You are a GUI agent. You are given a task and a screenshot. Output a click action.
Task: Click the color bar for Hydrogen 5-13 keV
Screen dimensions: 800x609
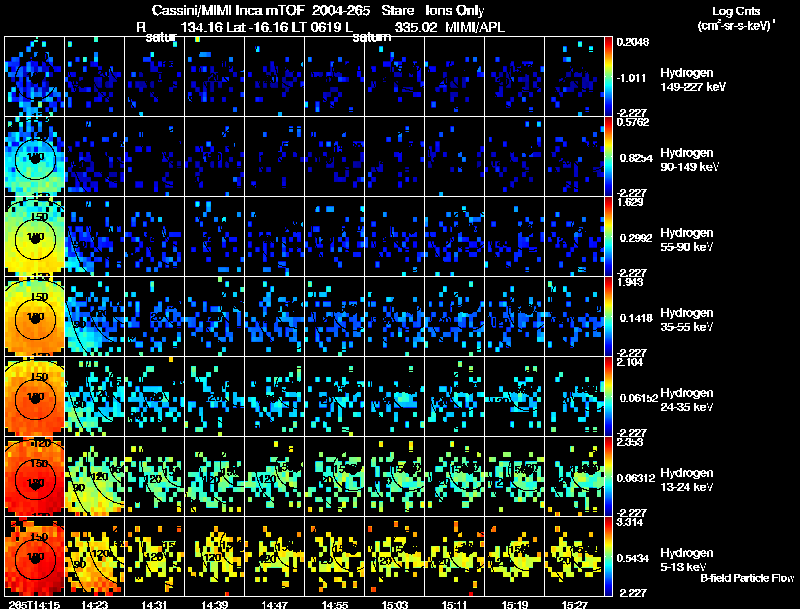pyautogui.click(x=608, y=557)
